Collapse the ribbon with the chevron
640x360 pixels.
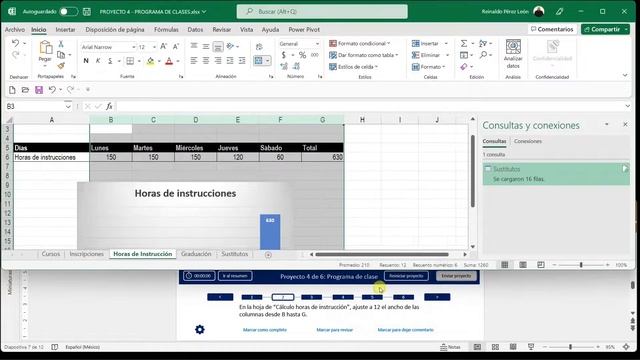coord(625,75)
